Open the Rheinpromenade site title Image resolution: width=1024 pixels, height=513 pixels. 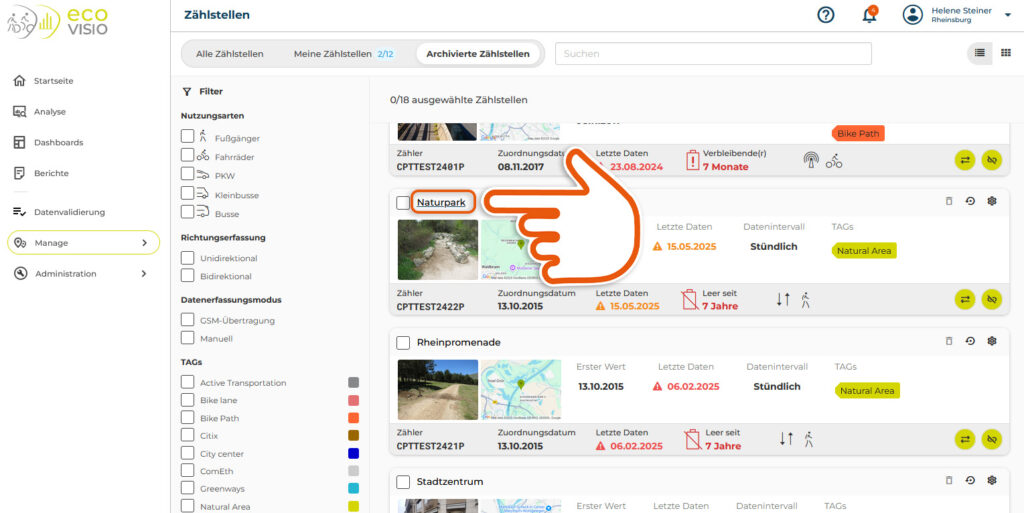click(x=458, y=342)
